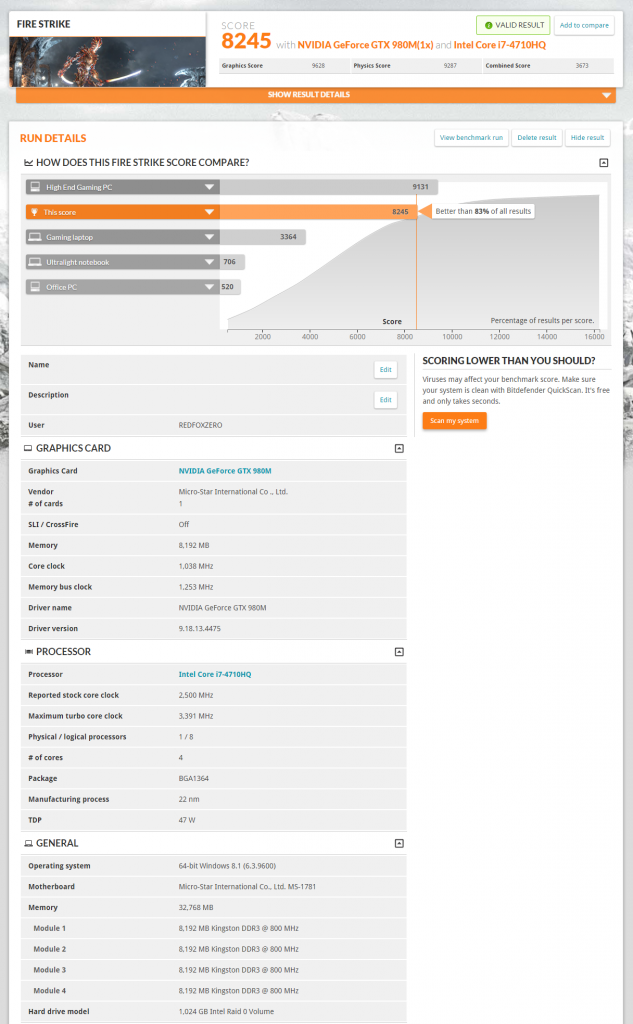Image resolution: width=633 pixels, height=1024 pixels.
Task: Click the core clock value 1,038 MHz
Action: (196, 566)
